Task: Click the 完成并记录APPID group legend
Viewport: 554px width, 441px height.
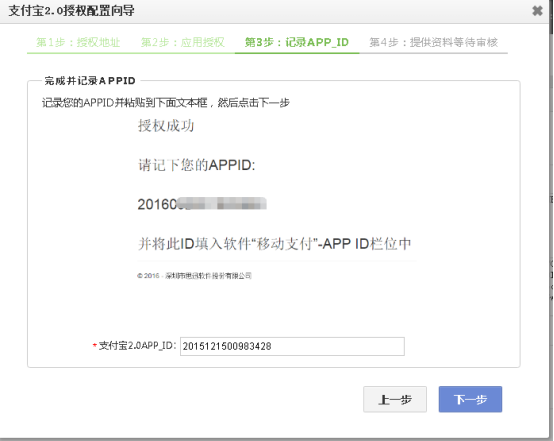Action: (90, 81)
